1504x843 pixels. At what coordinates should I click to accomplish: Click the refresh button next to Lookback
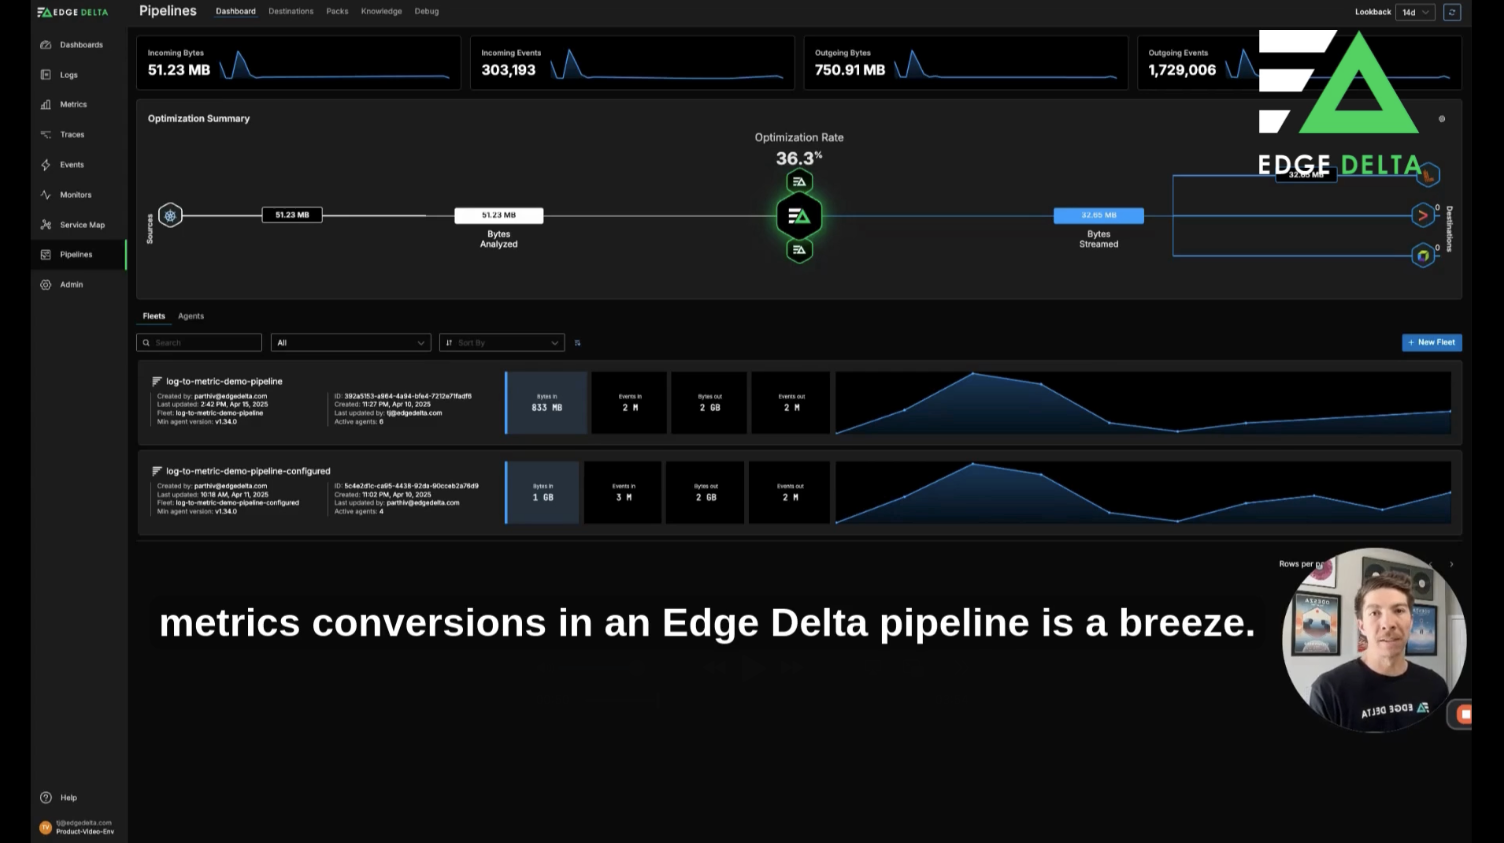1452,11
